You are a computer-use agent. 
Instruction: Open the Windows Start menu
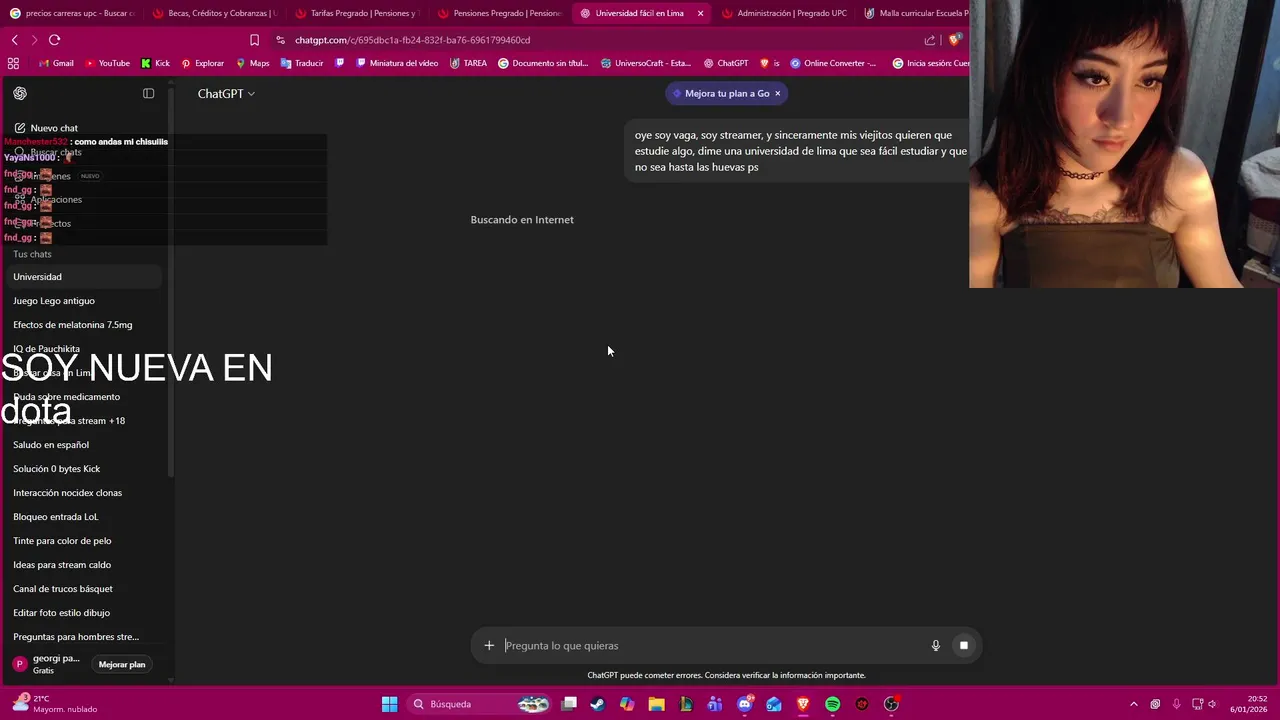389,704
